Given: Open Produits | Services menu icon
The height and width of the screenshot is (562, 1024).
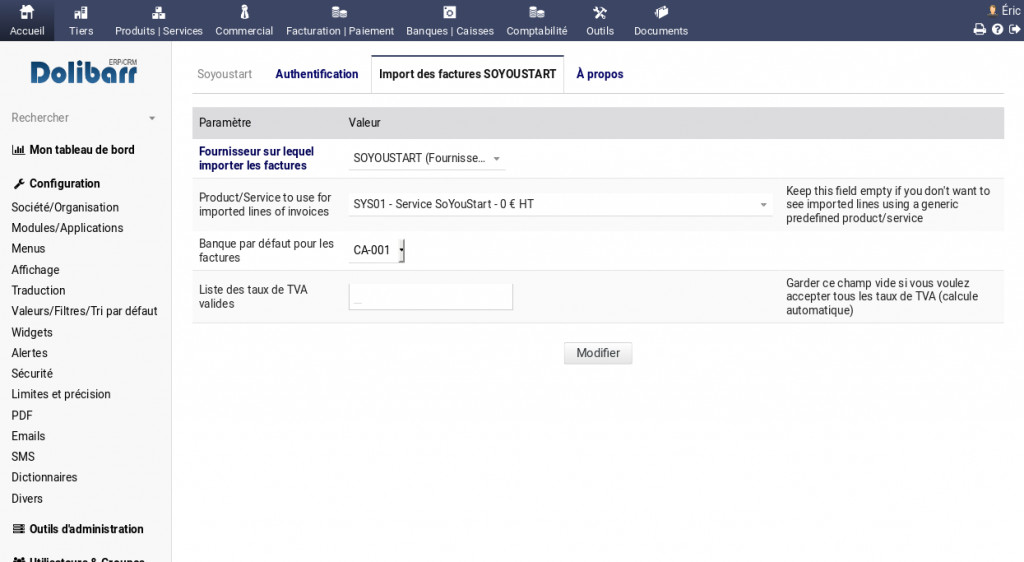Looking at the screenshot, I should 159,12.
